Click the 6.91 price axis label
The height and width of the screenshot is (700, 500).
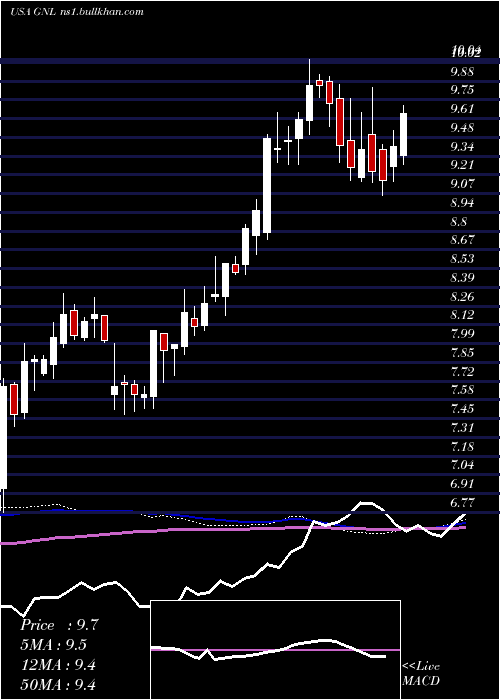click(464, 484)
